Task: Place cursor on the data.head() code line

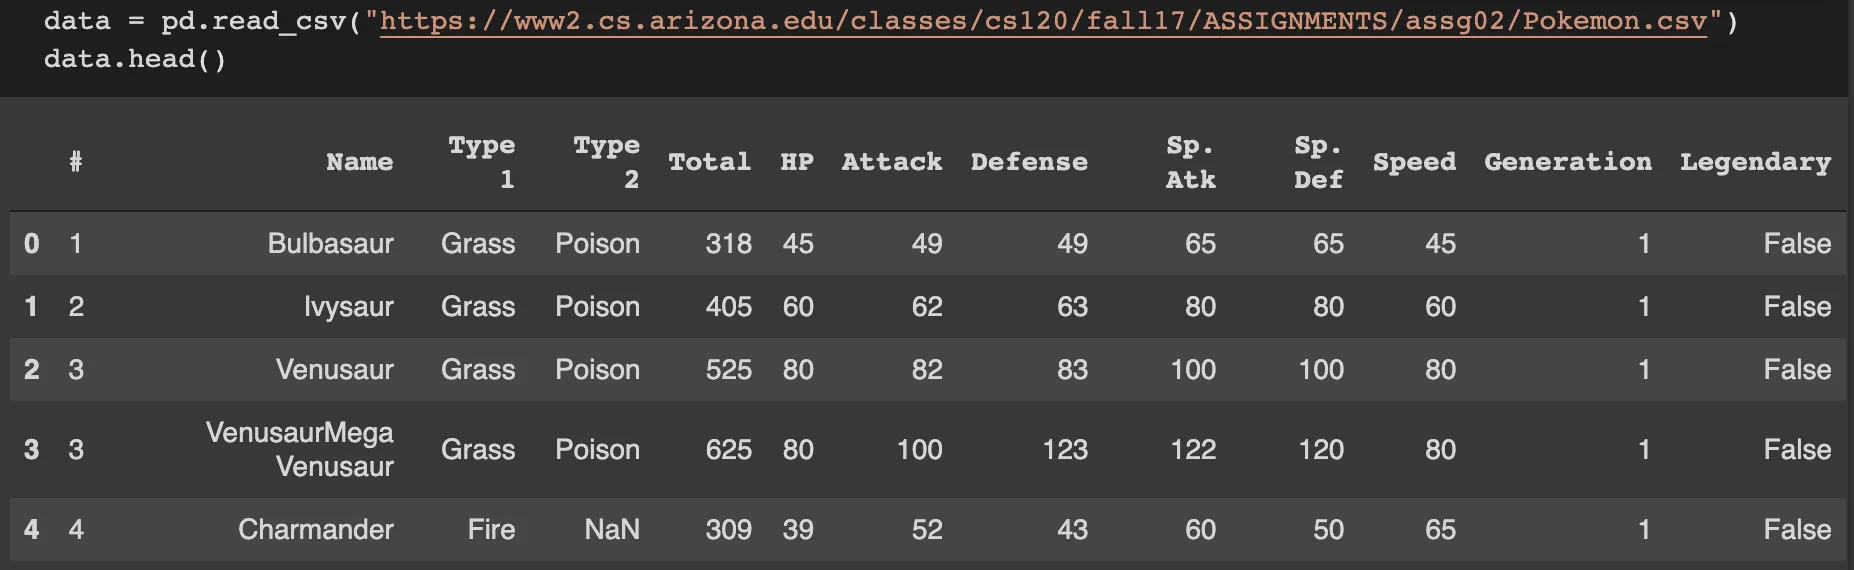Action: (135, 59)
